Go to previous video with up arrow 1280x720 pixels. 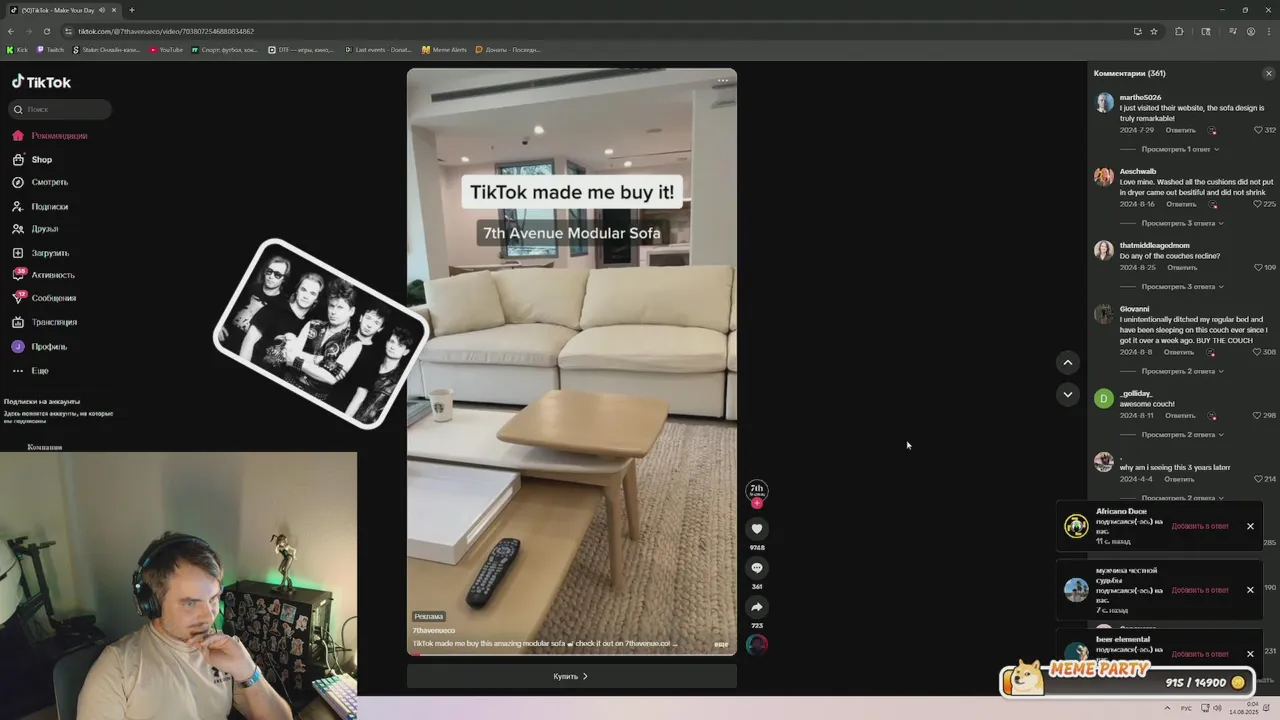[x=1068, y=363]
